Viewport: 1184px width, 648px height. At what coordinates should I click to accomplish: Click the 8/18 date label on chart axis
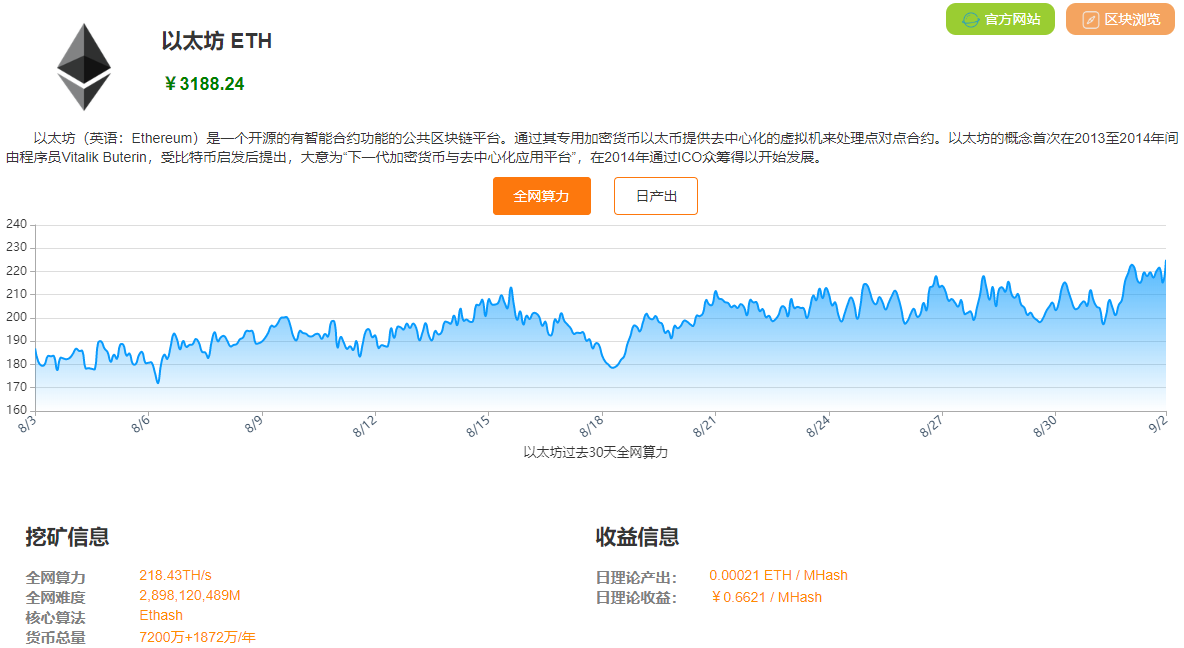[x=591, y=426]
